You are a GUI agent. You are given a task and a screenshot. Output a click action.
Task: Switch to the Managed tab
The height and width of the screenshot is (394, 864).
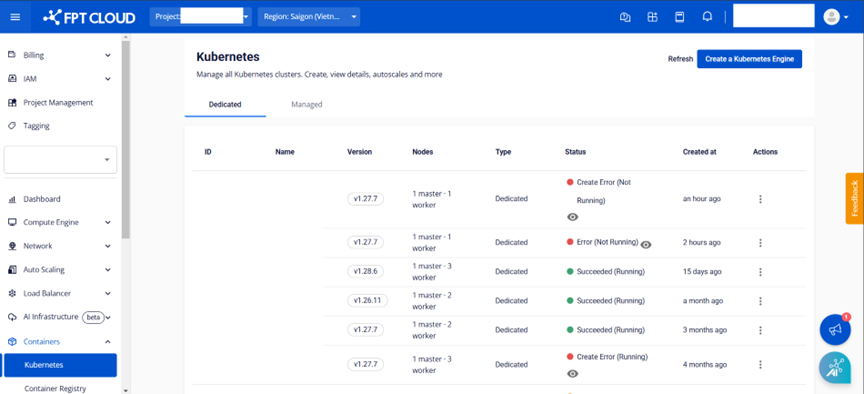point(307,104)
